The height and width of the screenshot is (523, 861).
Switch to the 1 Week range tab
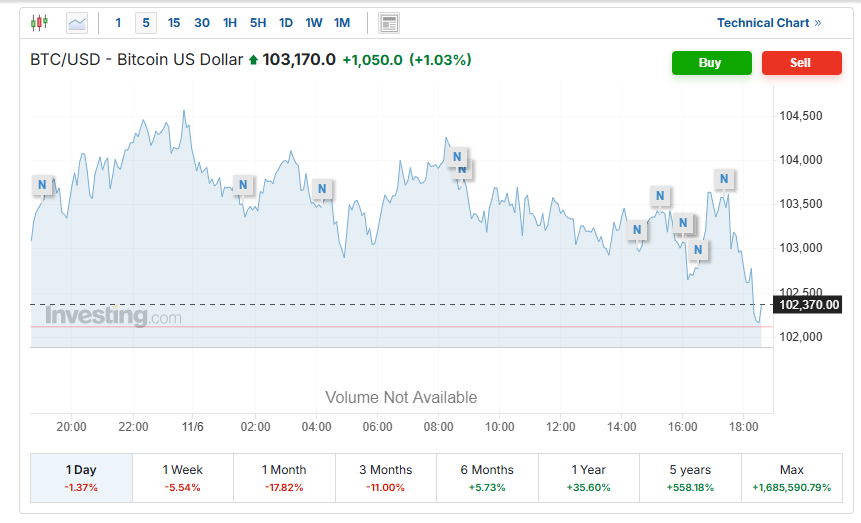point(182,477)
